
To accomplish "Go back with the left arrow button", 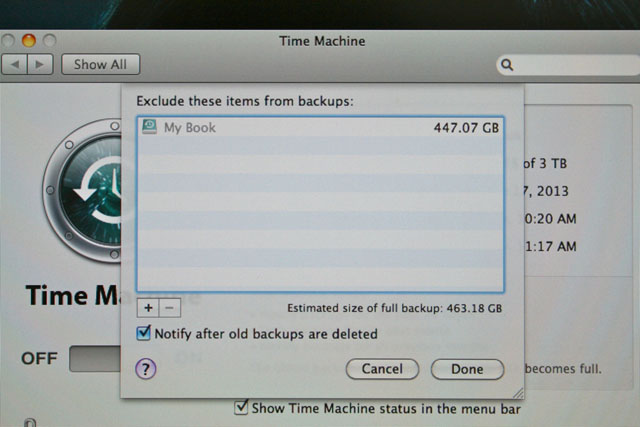I will click(x=15, y=64).
